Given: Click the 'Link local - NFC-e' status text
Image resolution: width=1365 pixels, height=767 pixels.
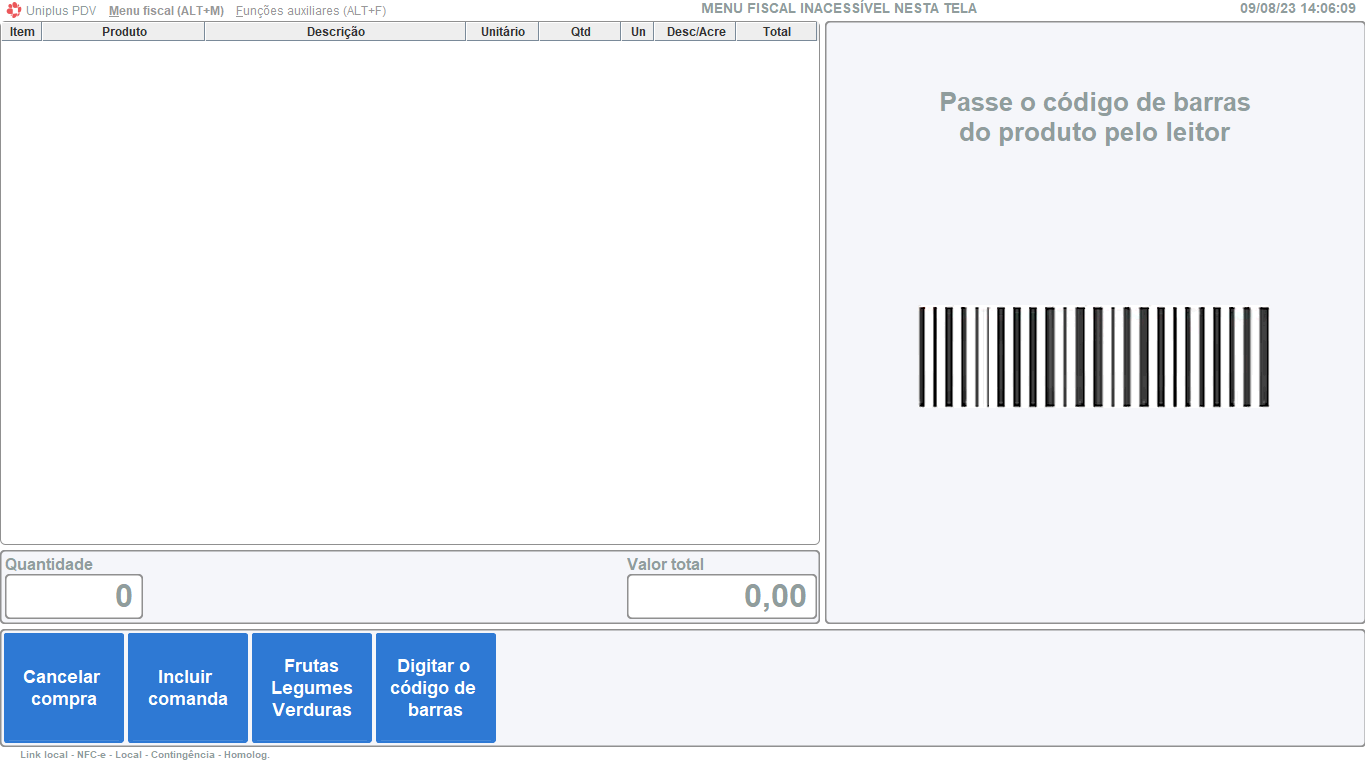Looking at the screenshot, I should (x=145, y=755).
